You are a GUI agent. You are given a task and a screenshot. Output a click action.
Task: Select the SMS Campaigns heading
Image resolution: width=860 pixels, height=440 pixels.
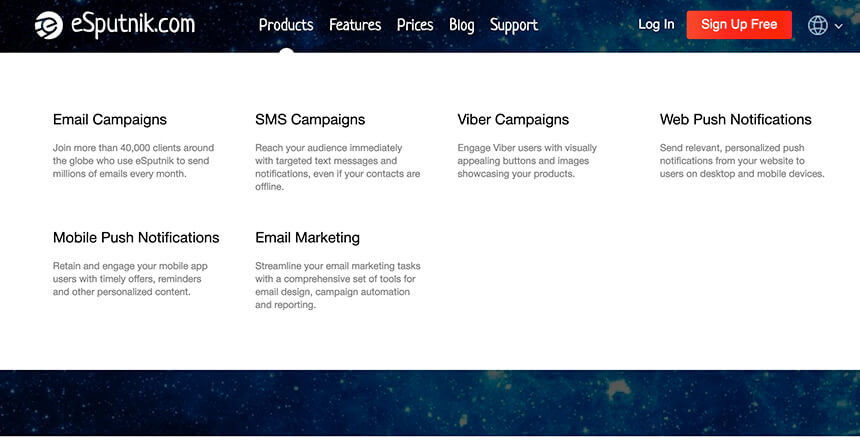click(x=310, y=120)
